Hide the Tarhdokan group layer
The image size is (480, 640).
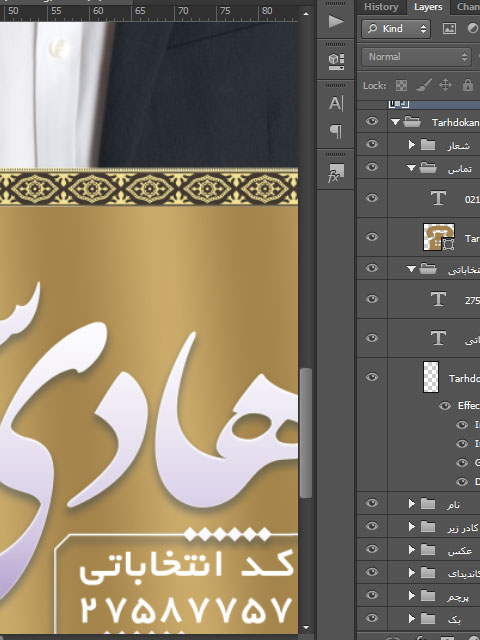[x=372, y=121]
